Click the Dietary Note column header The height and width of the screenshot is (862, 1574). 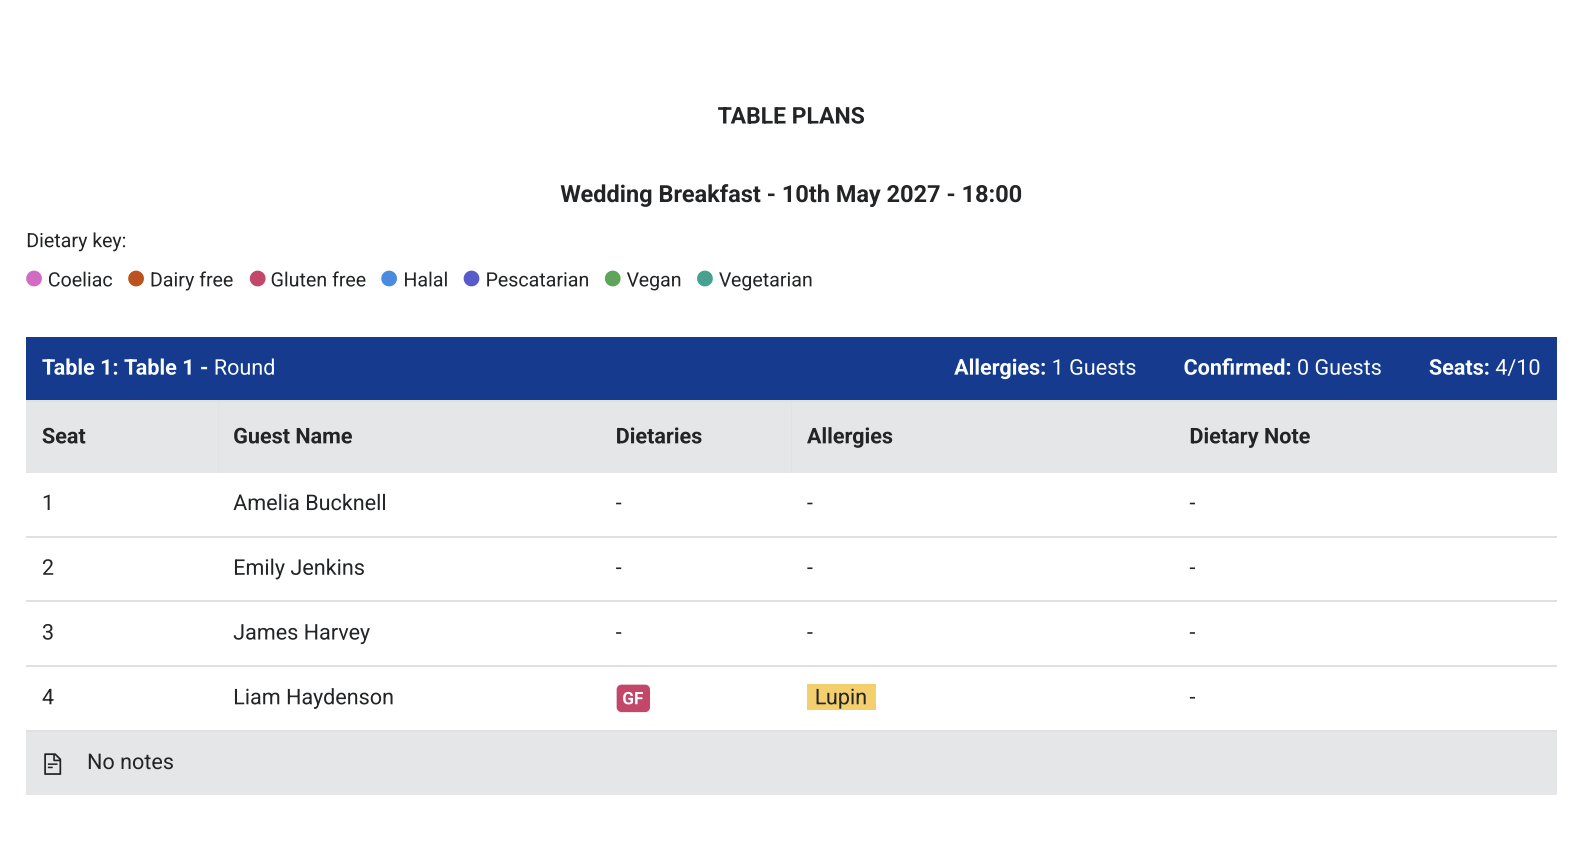point(1250,436)
